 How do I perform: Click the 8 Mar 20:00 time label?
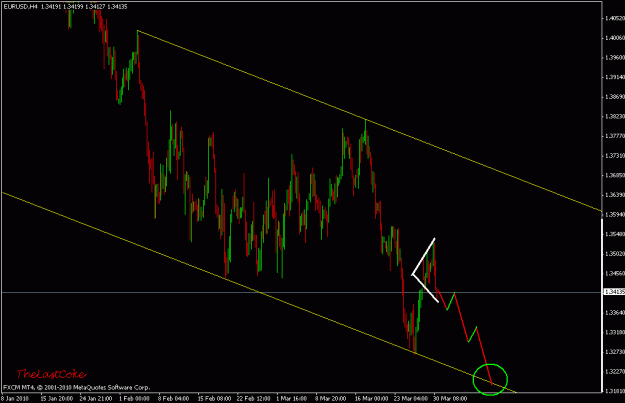click(x=330, y=399)
